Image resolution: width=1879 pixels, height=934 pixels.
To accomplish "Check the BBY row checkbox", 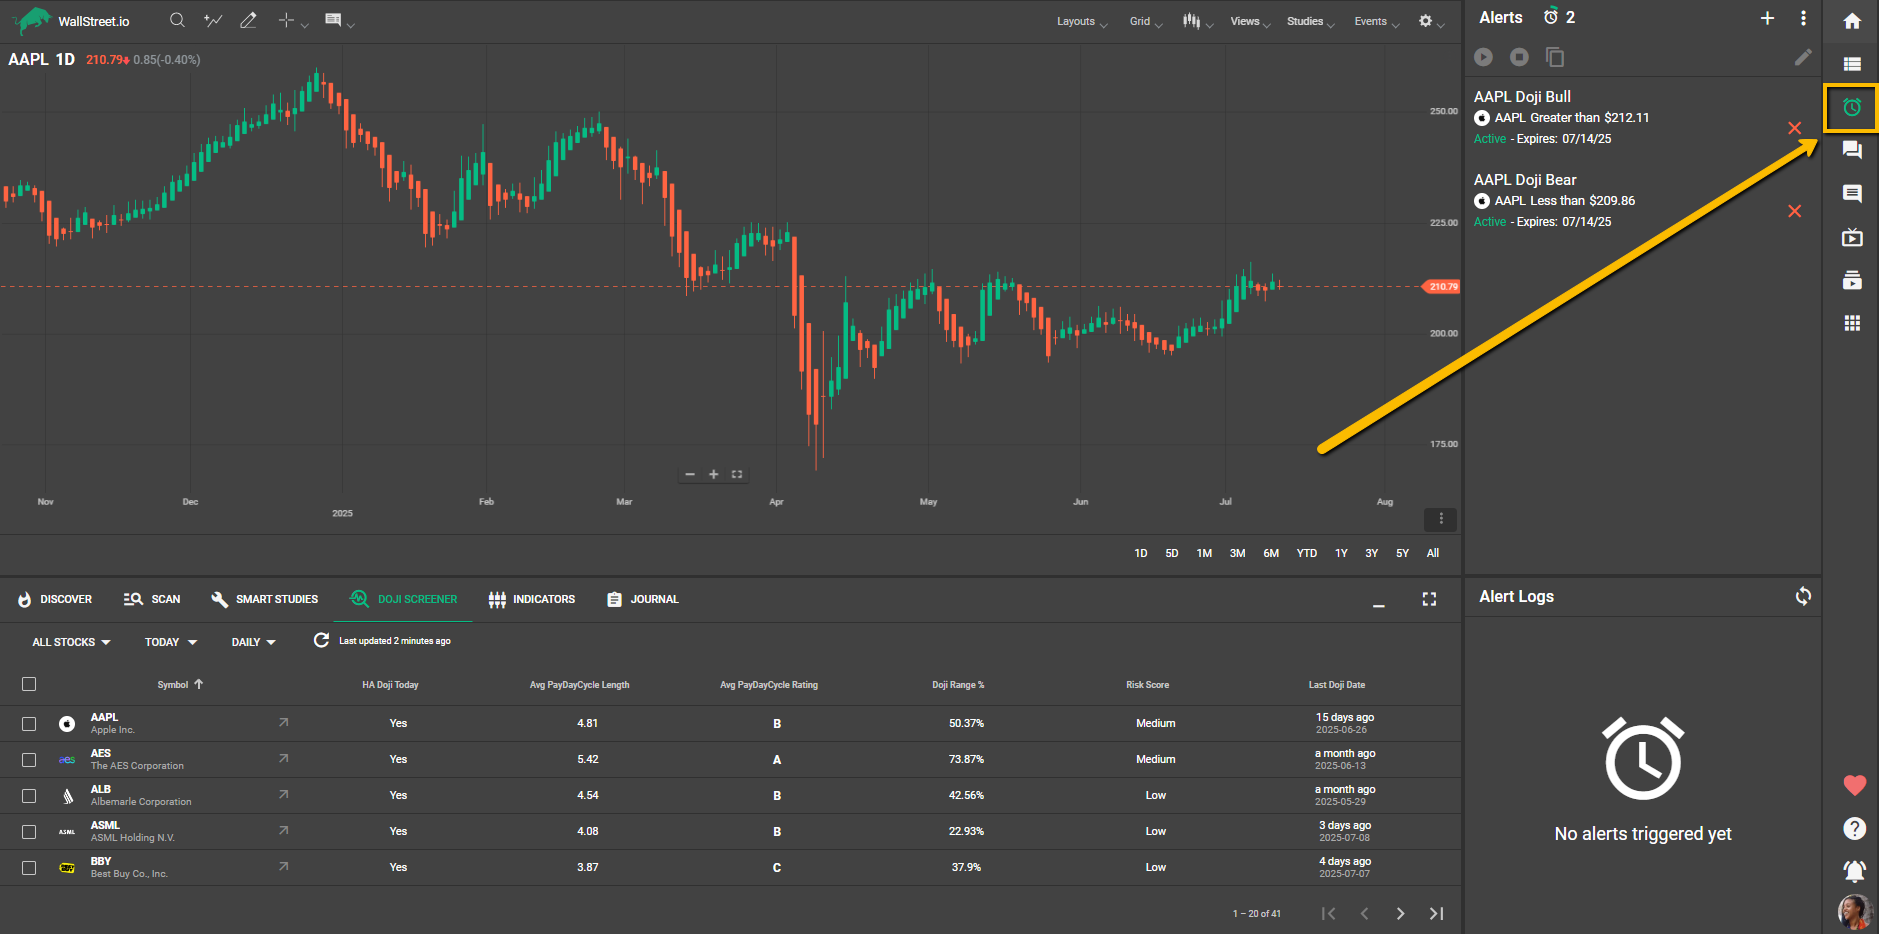I will [29, 867].
